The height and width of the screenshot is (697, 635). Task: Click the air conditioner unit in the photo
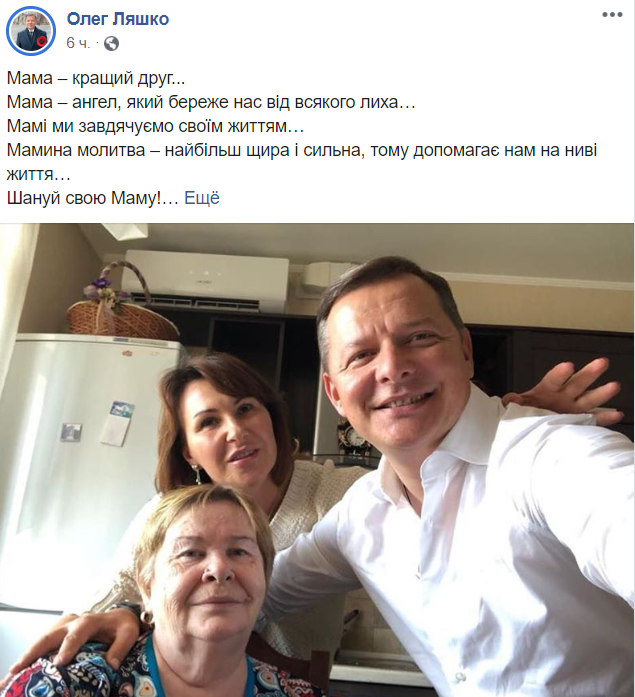205,280
